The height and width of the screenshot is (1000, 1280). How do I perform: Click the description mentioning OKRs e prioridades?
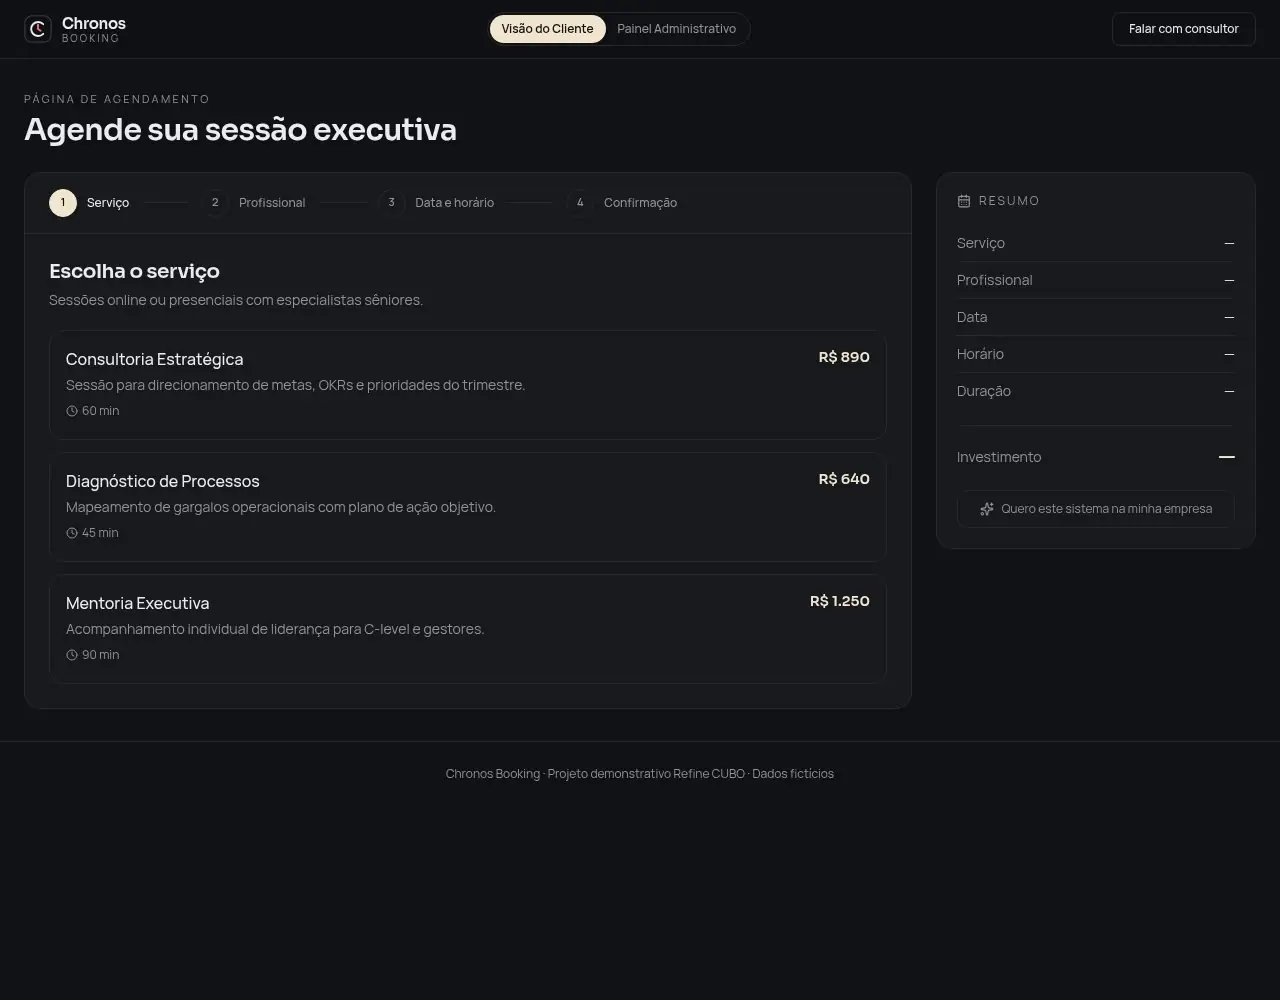[295, 385]
